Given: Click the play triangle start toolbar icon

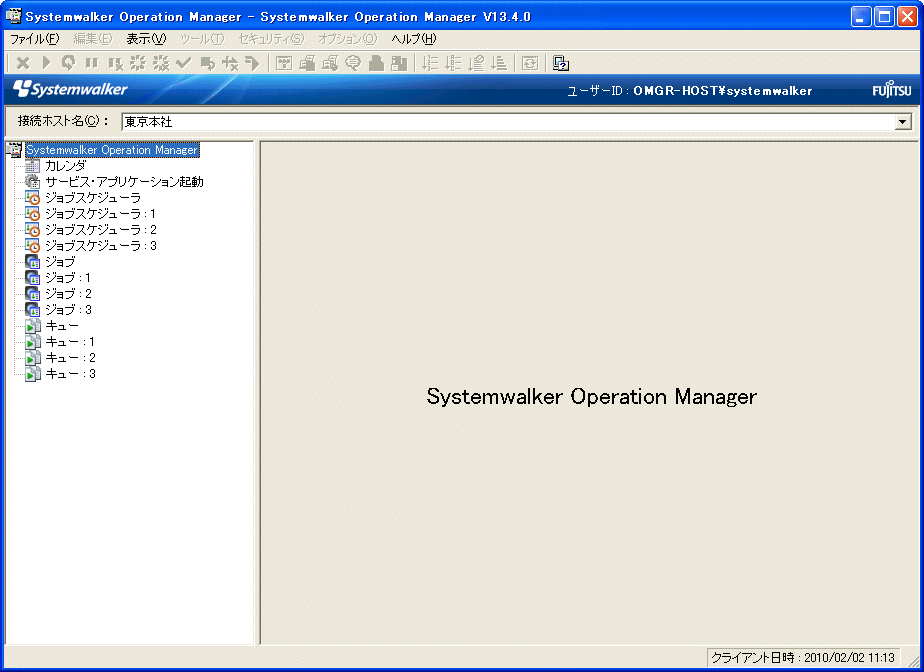Looking at the screenshot, I should click(46, 62).
